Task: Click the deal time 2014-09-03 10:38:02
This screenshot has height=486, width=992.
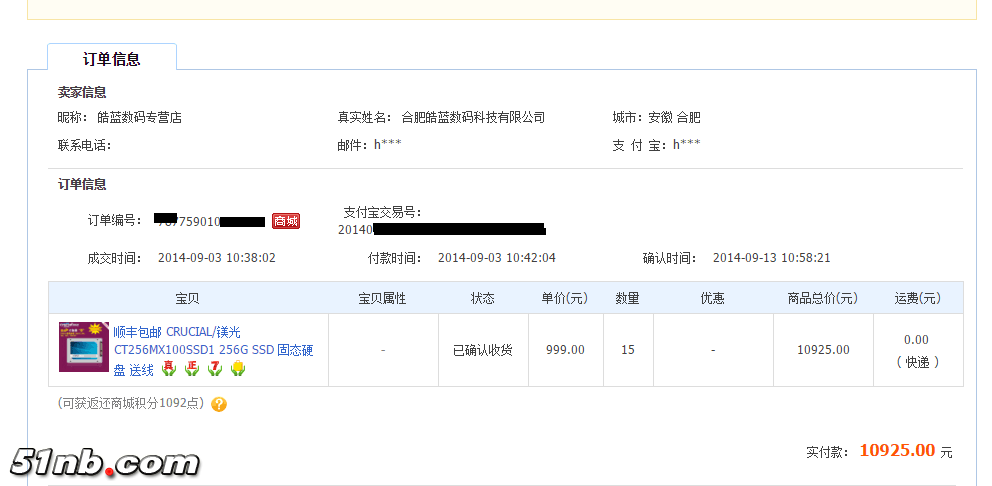Action: [x=217, y=258]
